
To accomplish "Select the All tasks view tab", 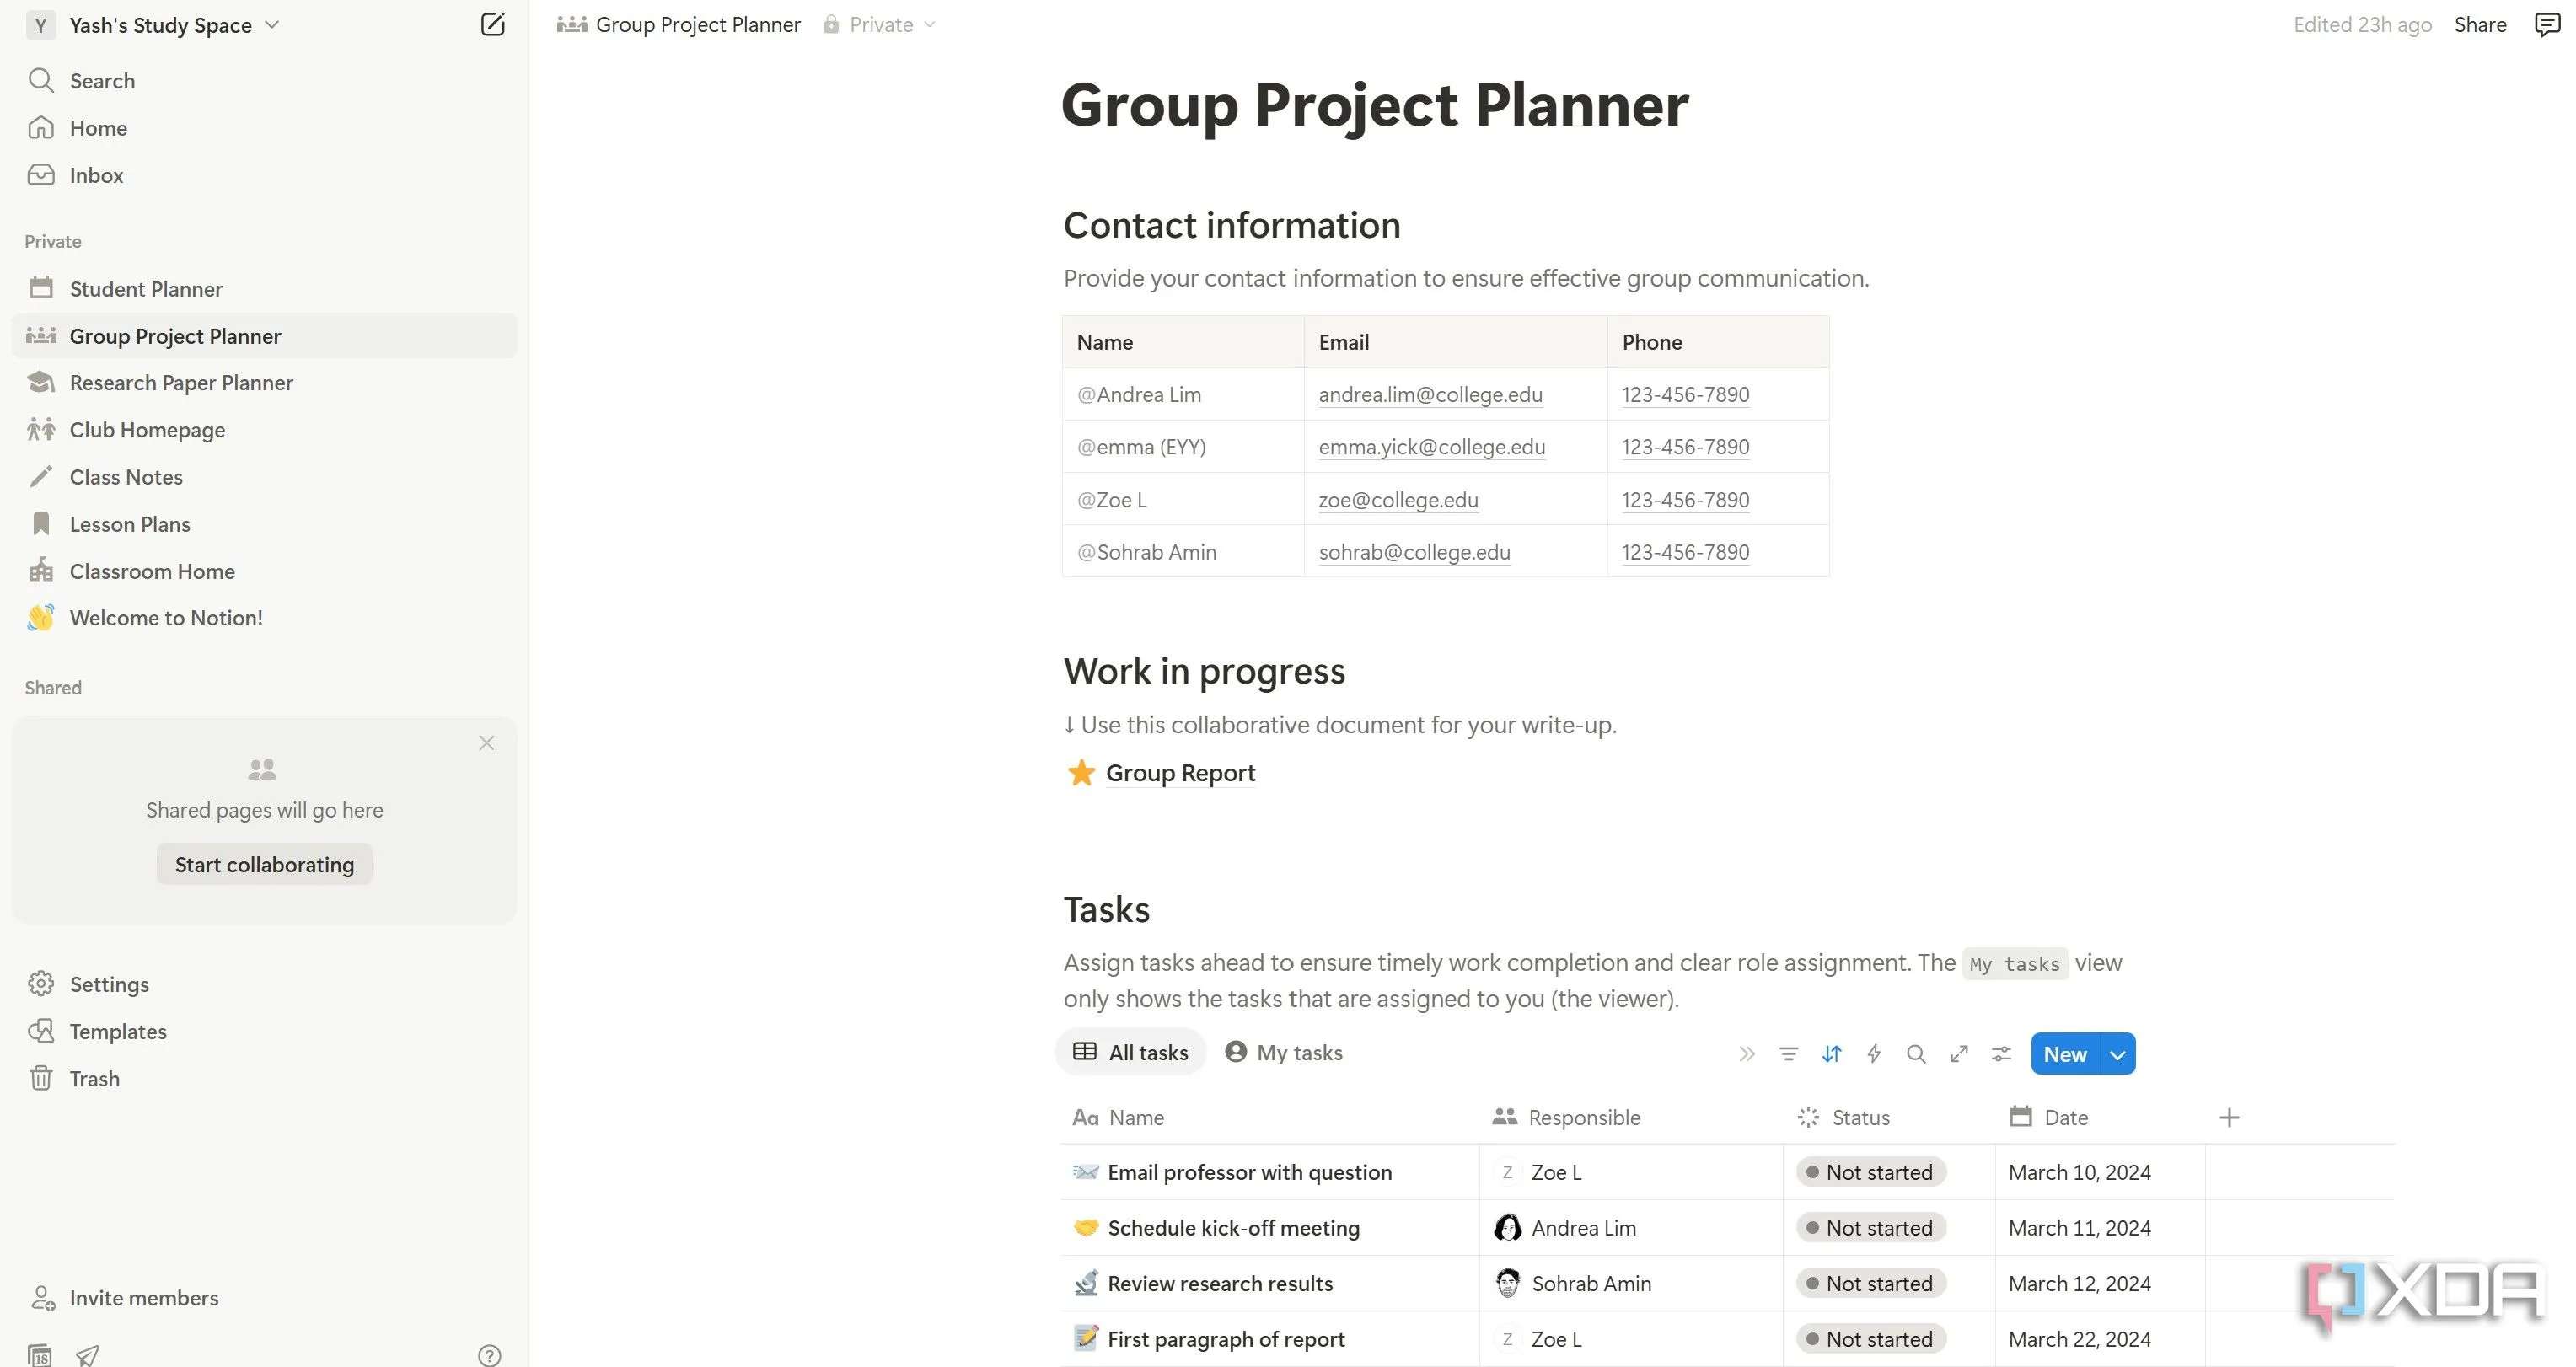I will tap(1131, 1052).
